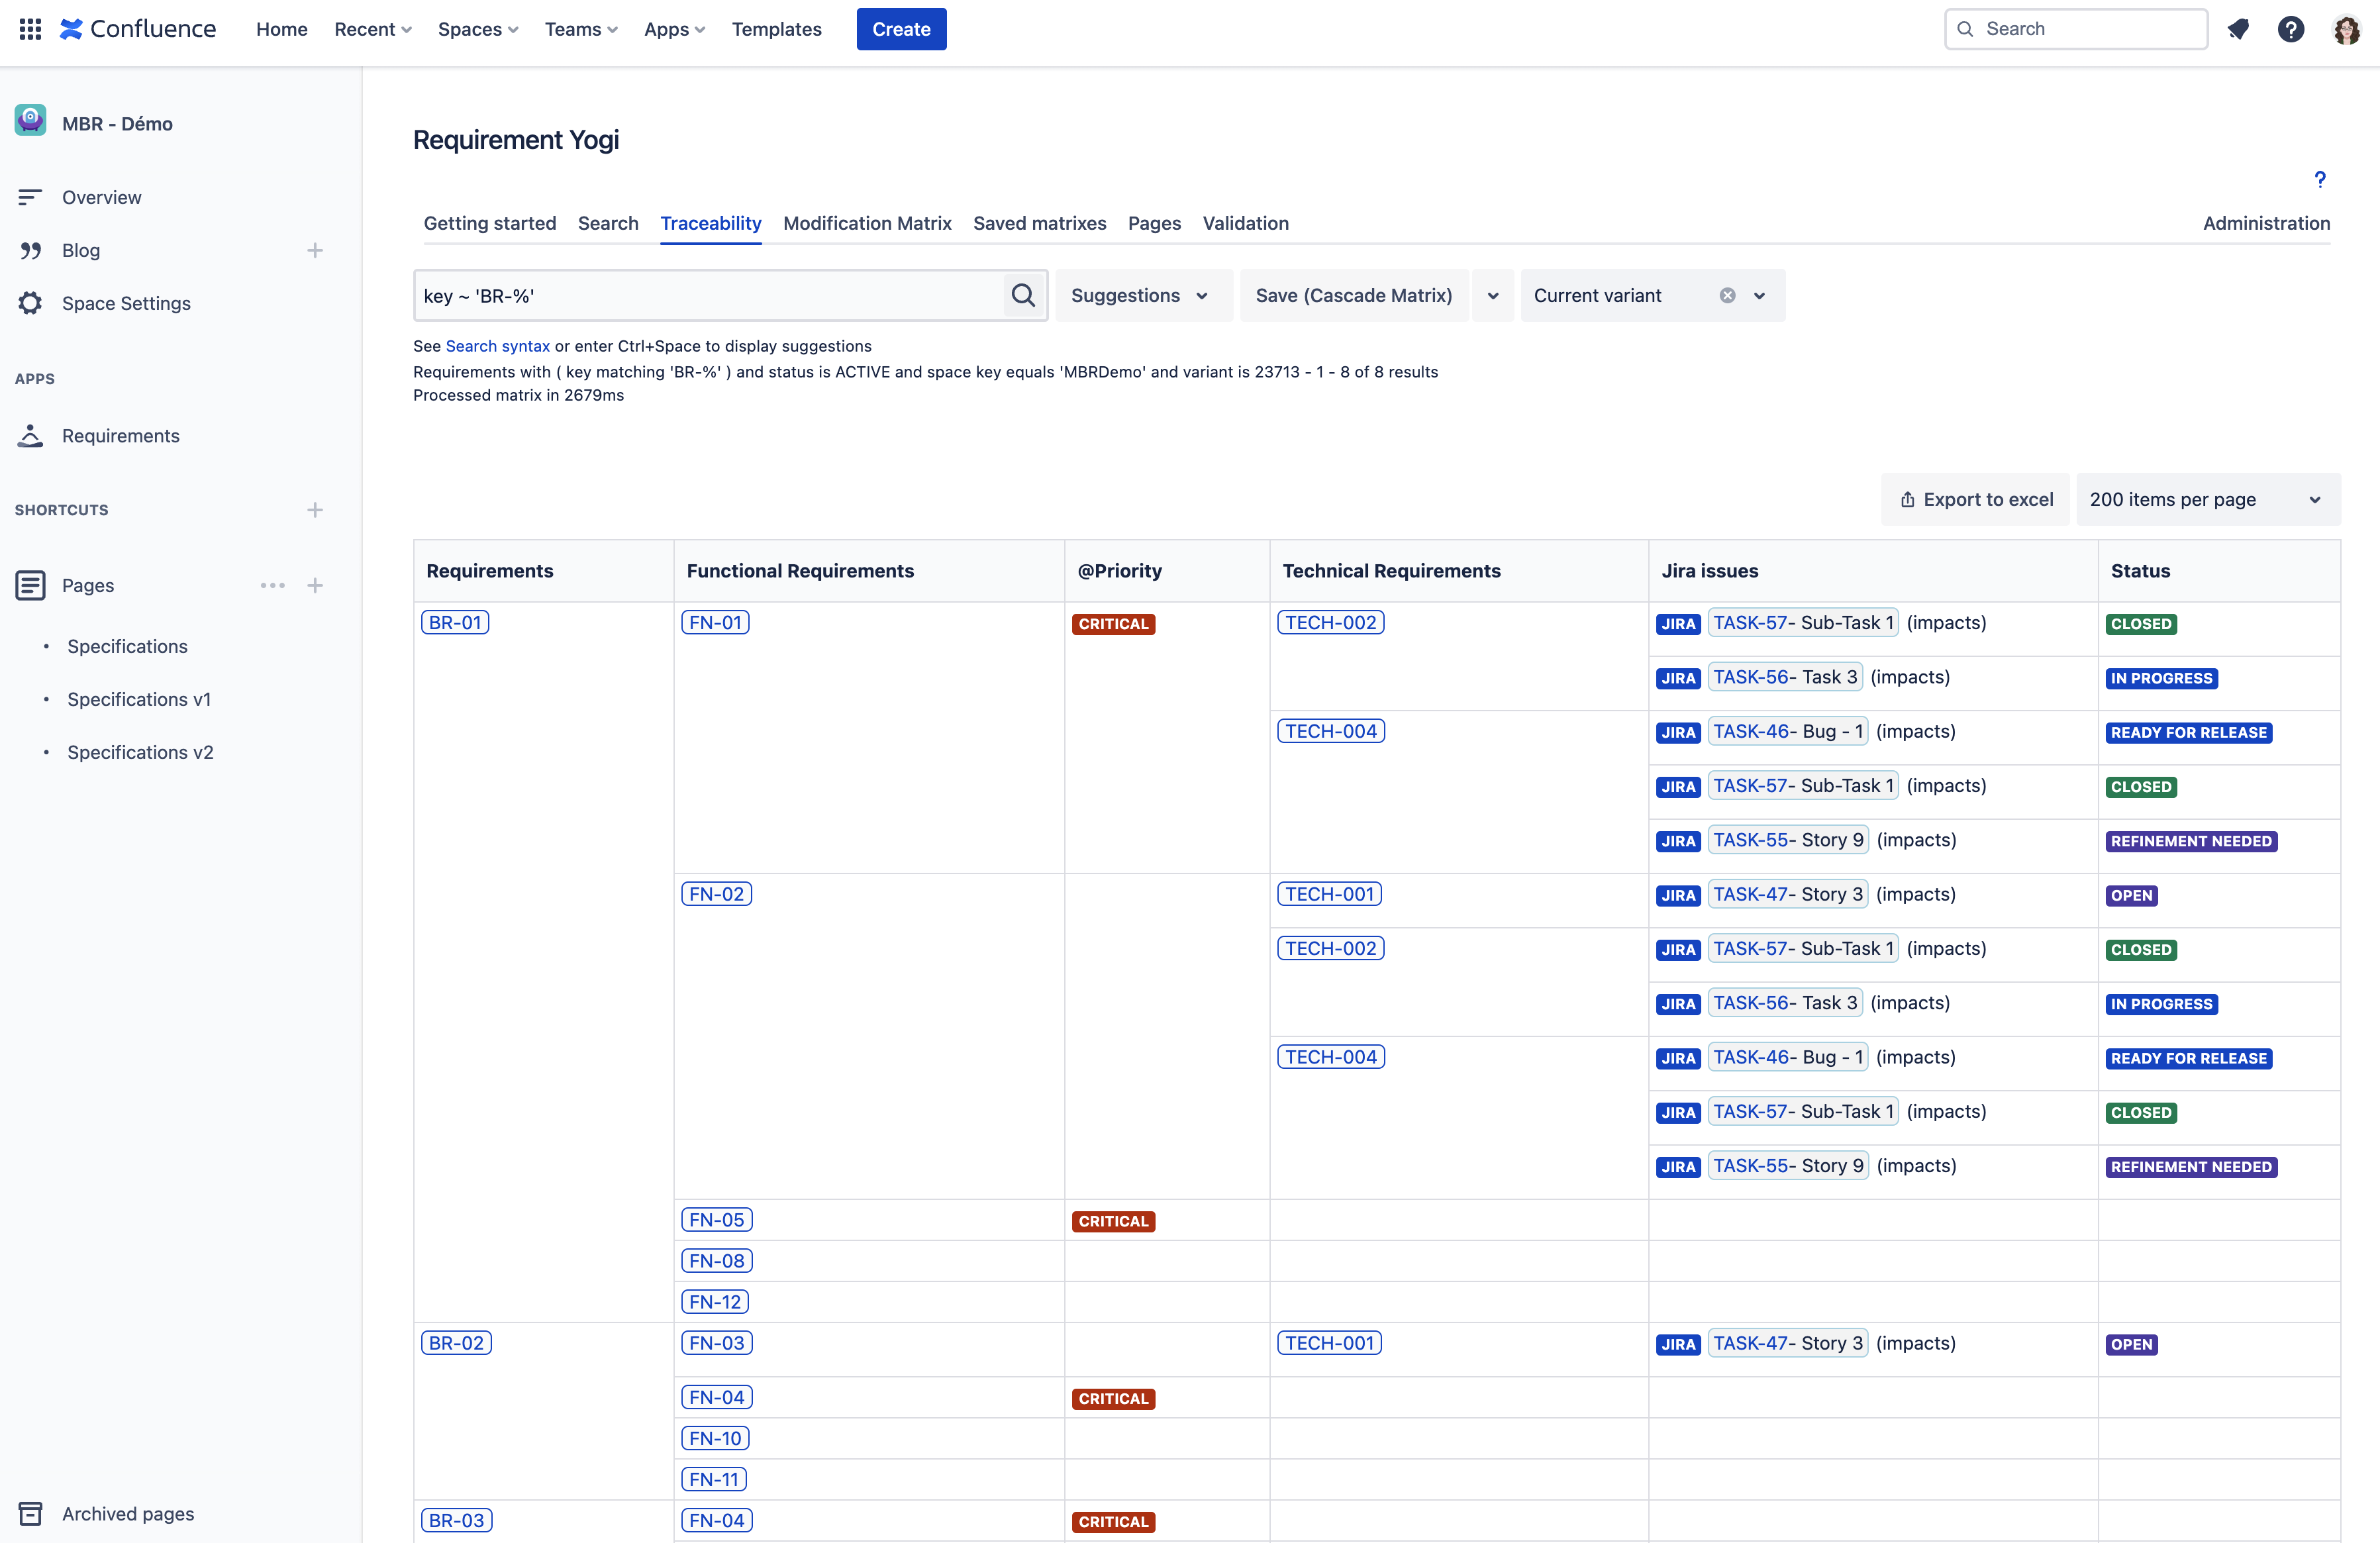The height and width of the screenshot is (1543, 2380).
Task: Expand the Save (Cascade Matrix) chevron
Action: [x=1493, y=295]
